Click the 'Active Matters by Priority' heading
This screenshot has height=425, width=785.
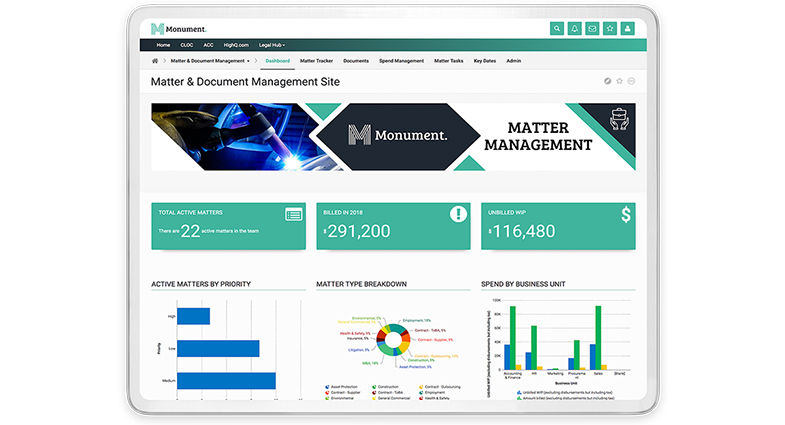[x=201, y=284]
